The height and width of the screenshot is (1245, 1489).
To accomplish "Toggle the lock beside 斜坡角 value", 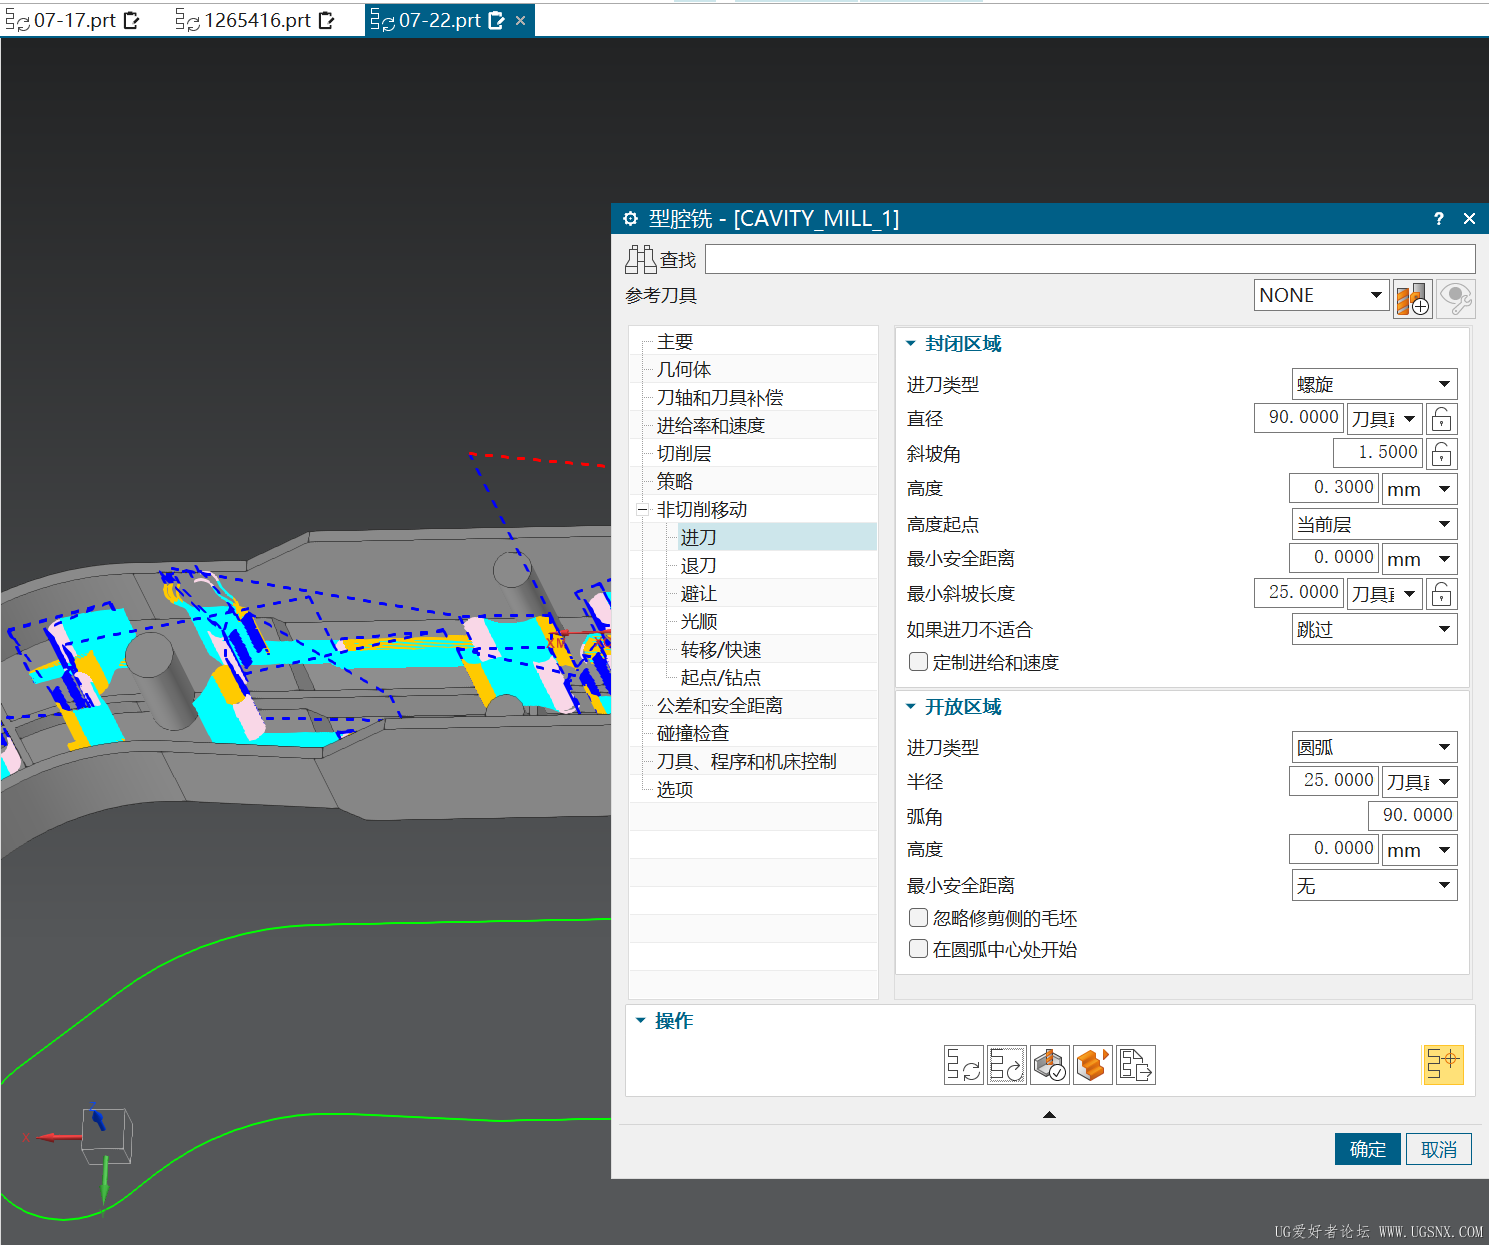I will pos(1442,454).
